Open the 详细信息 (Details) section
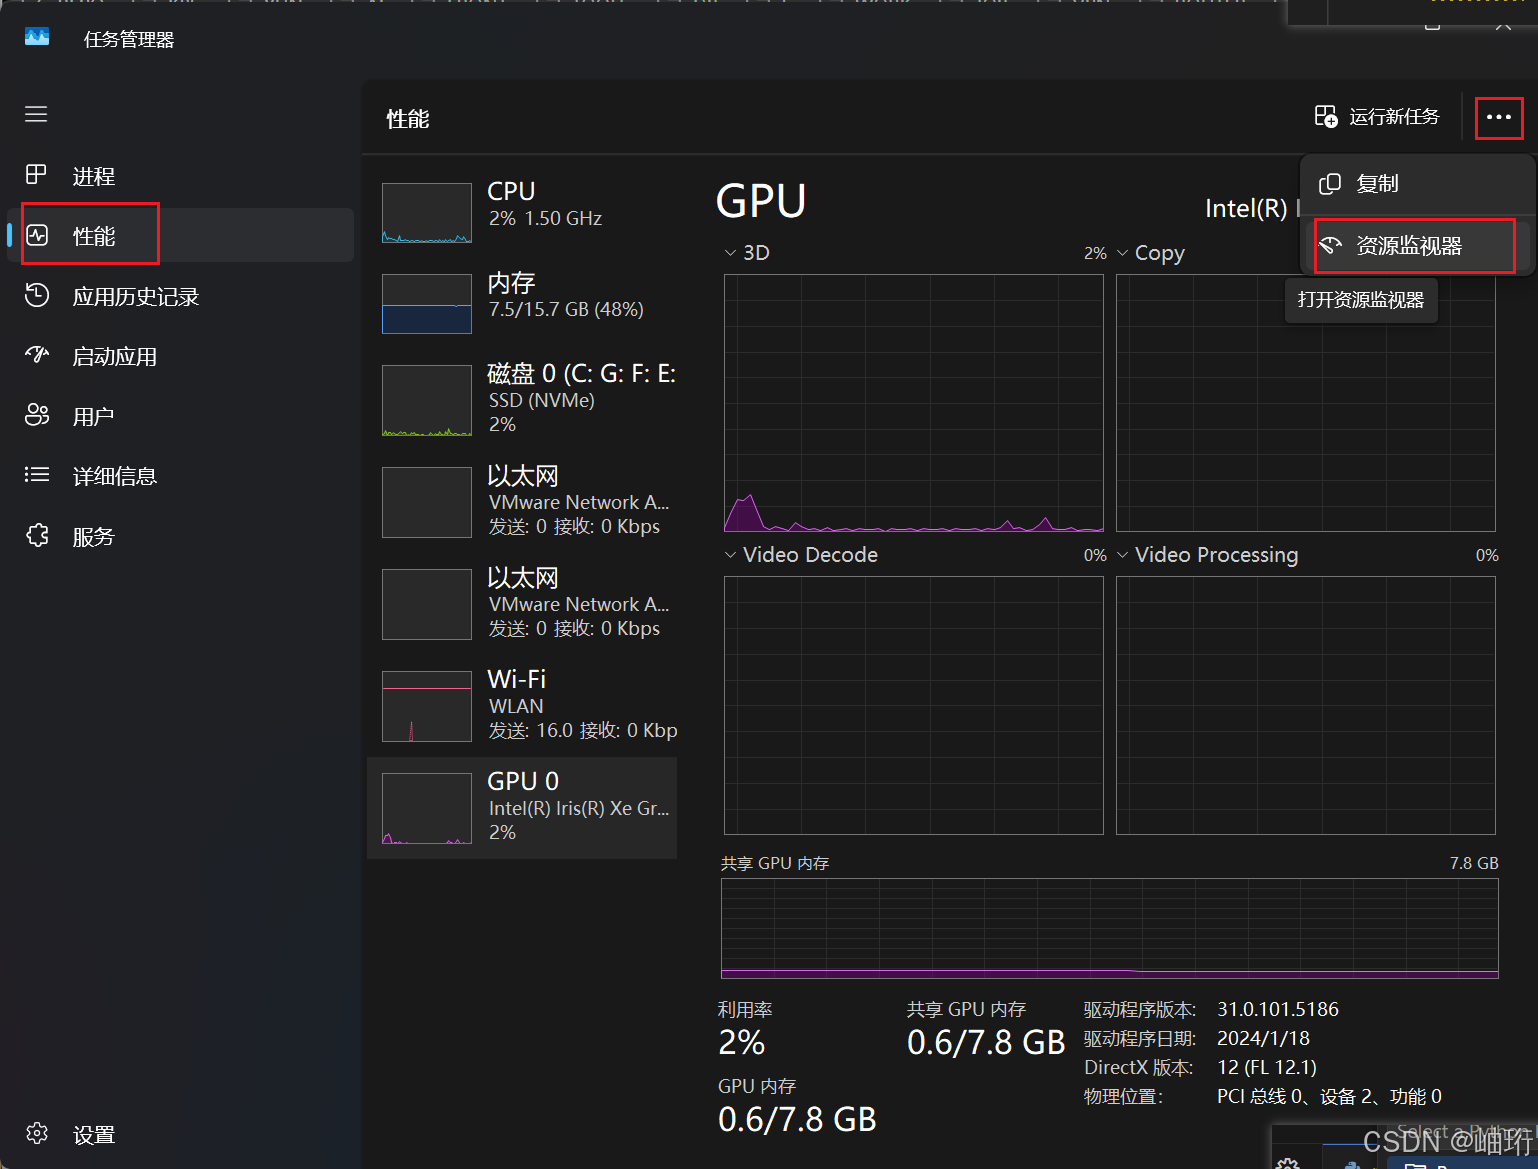 114,476
